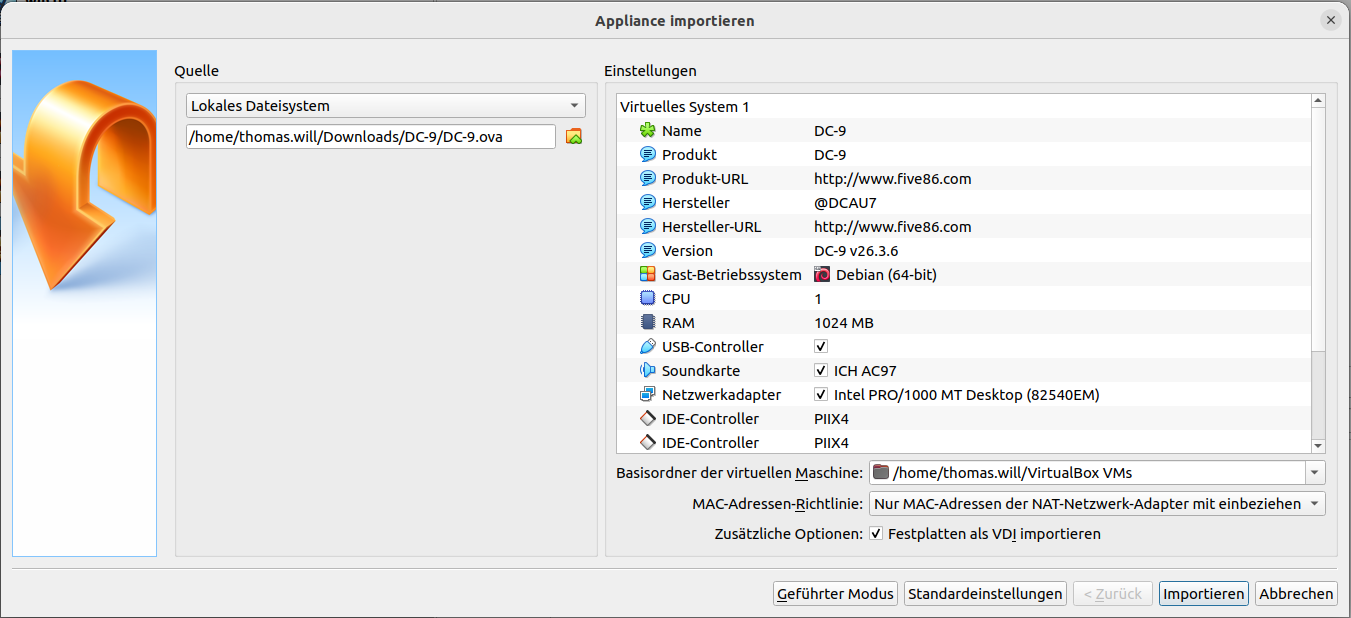Disable the USB-Controller checkbox

coord(821,347)
